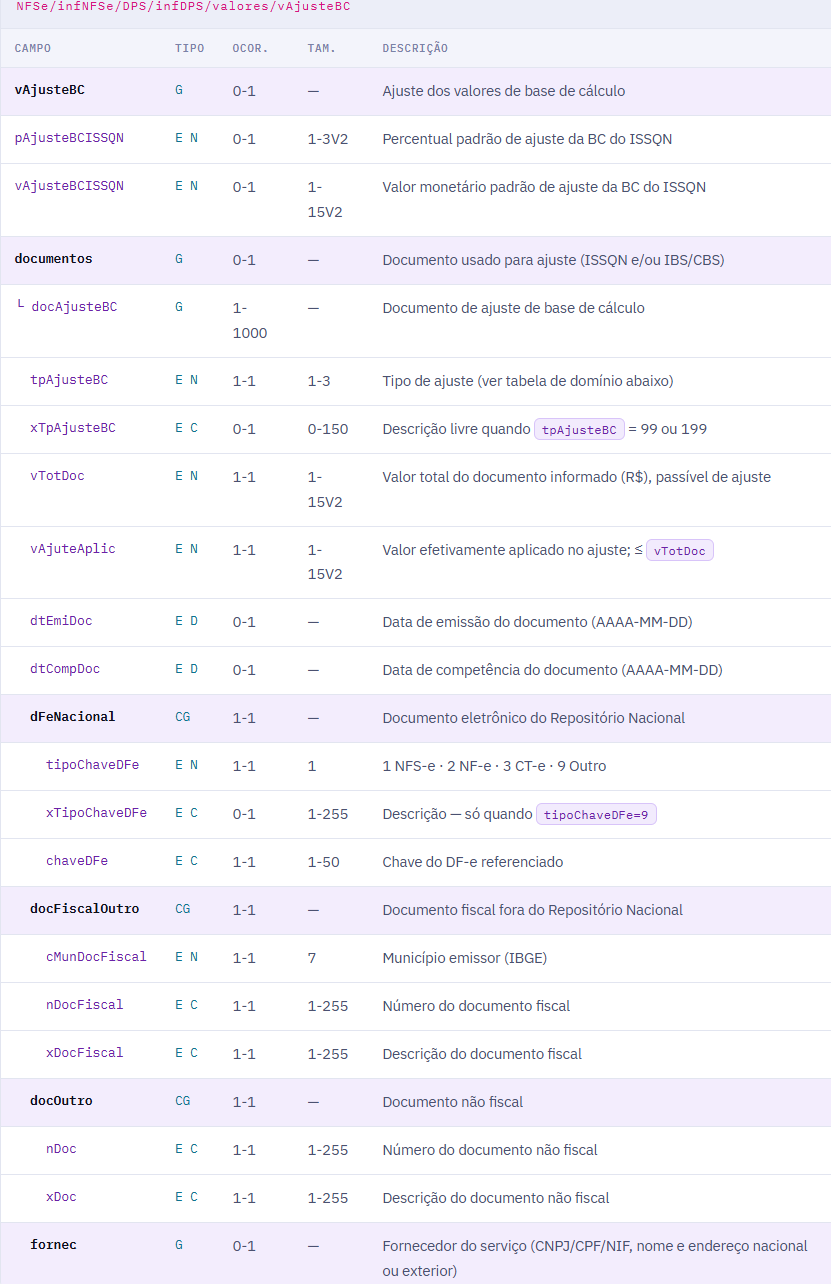831x1284 pixels.
Task: Click the 1-50 size value for chaveDFe
Action: pos(324,862)
